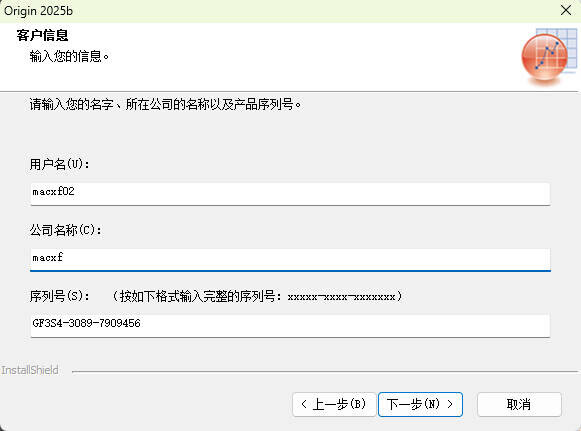The height and width of the screenshot is (431, 581).
Task: Click into the 公司名称 field containing macxf
Action: point(290,259)
